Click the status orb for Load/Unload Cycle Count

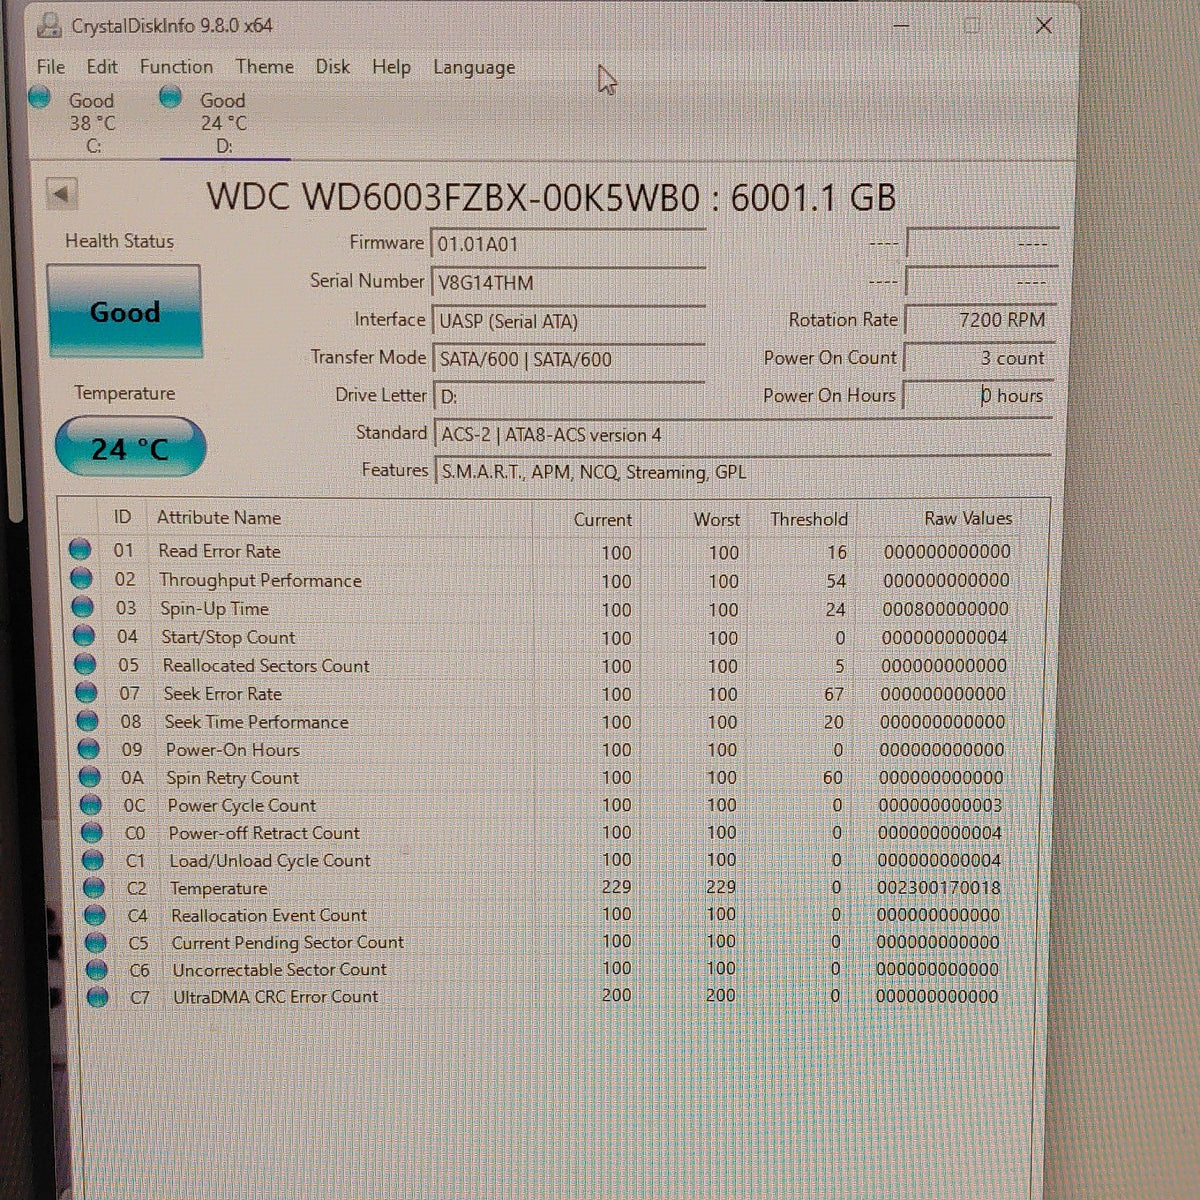point(92,860)
